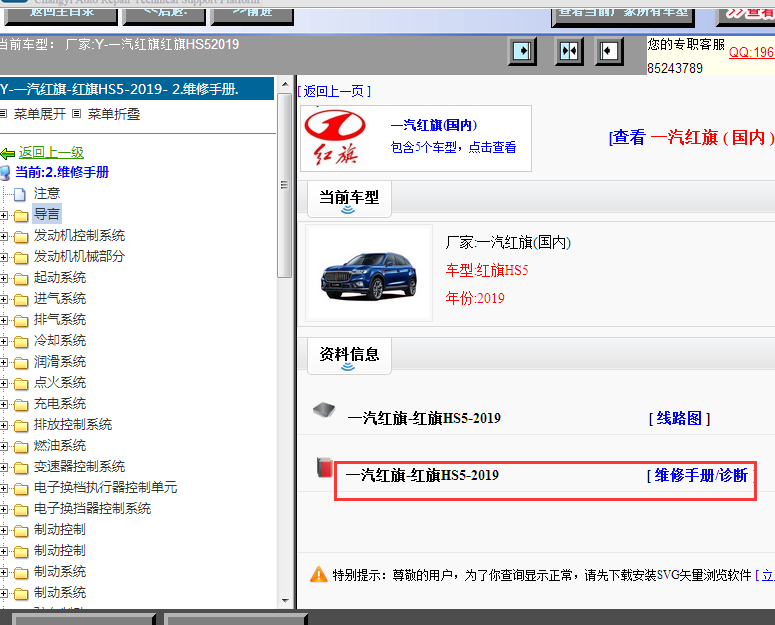This screenshot has width=775, height=625.
Task: Expand the 变速器控制系统 tree node
Action: point(3,467)
